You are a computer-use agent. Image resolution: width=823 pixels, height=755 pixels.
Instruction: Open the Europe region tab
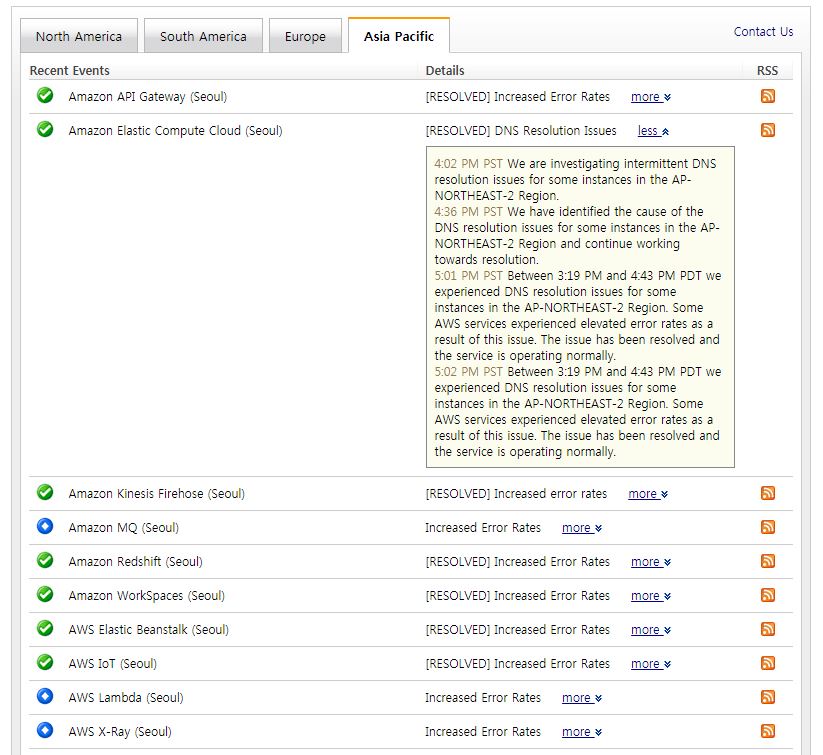[305, 36]
